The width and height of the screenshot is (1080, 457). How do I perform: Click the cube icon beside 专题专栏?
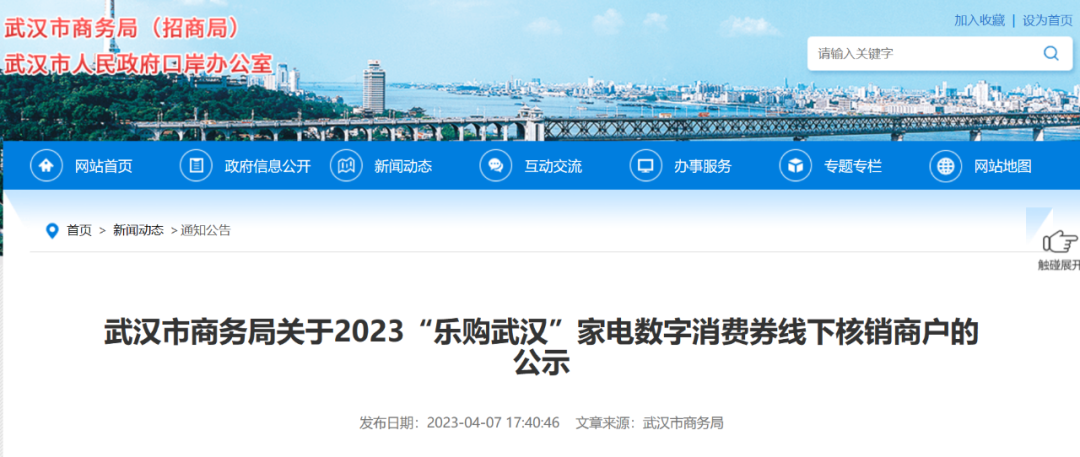(x=796, y=166)
